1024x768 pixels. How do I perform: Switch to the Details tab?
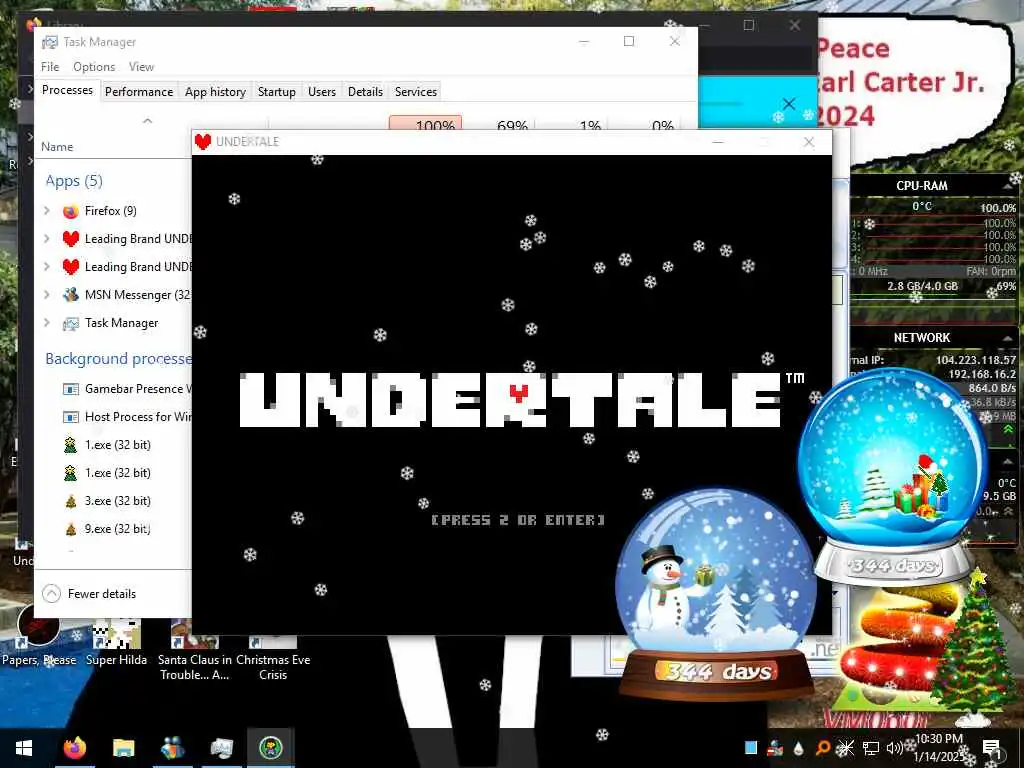(x=365, y=92)
